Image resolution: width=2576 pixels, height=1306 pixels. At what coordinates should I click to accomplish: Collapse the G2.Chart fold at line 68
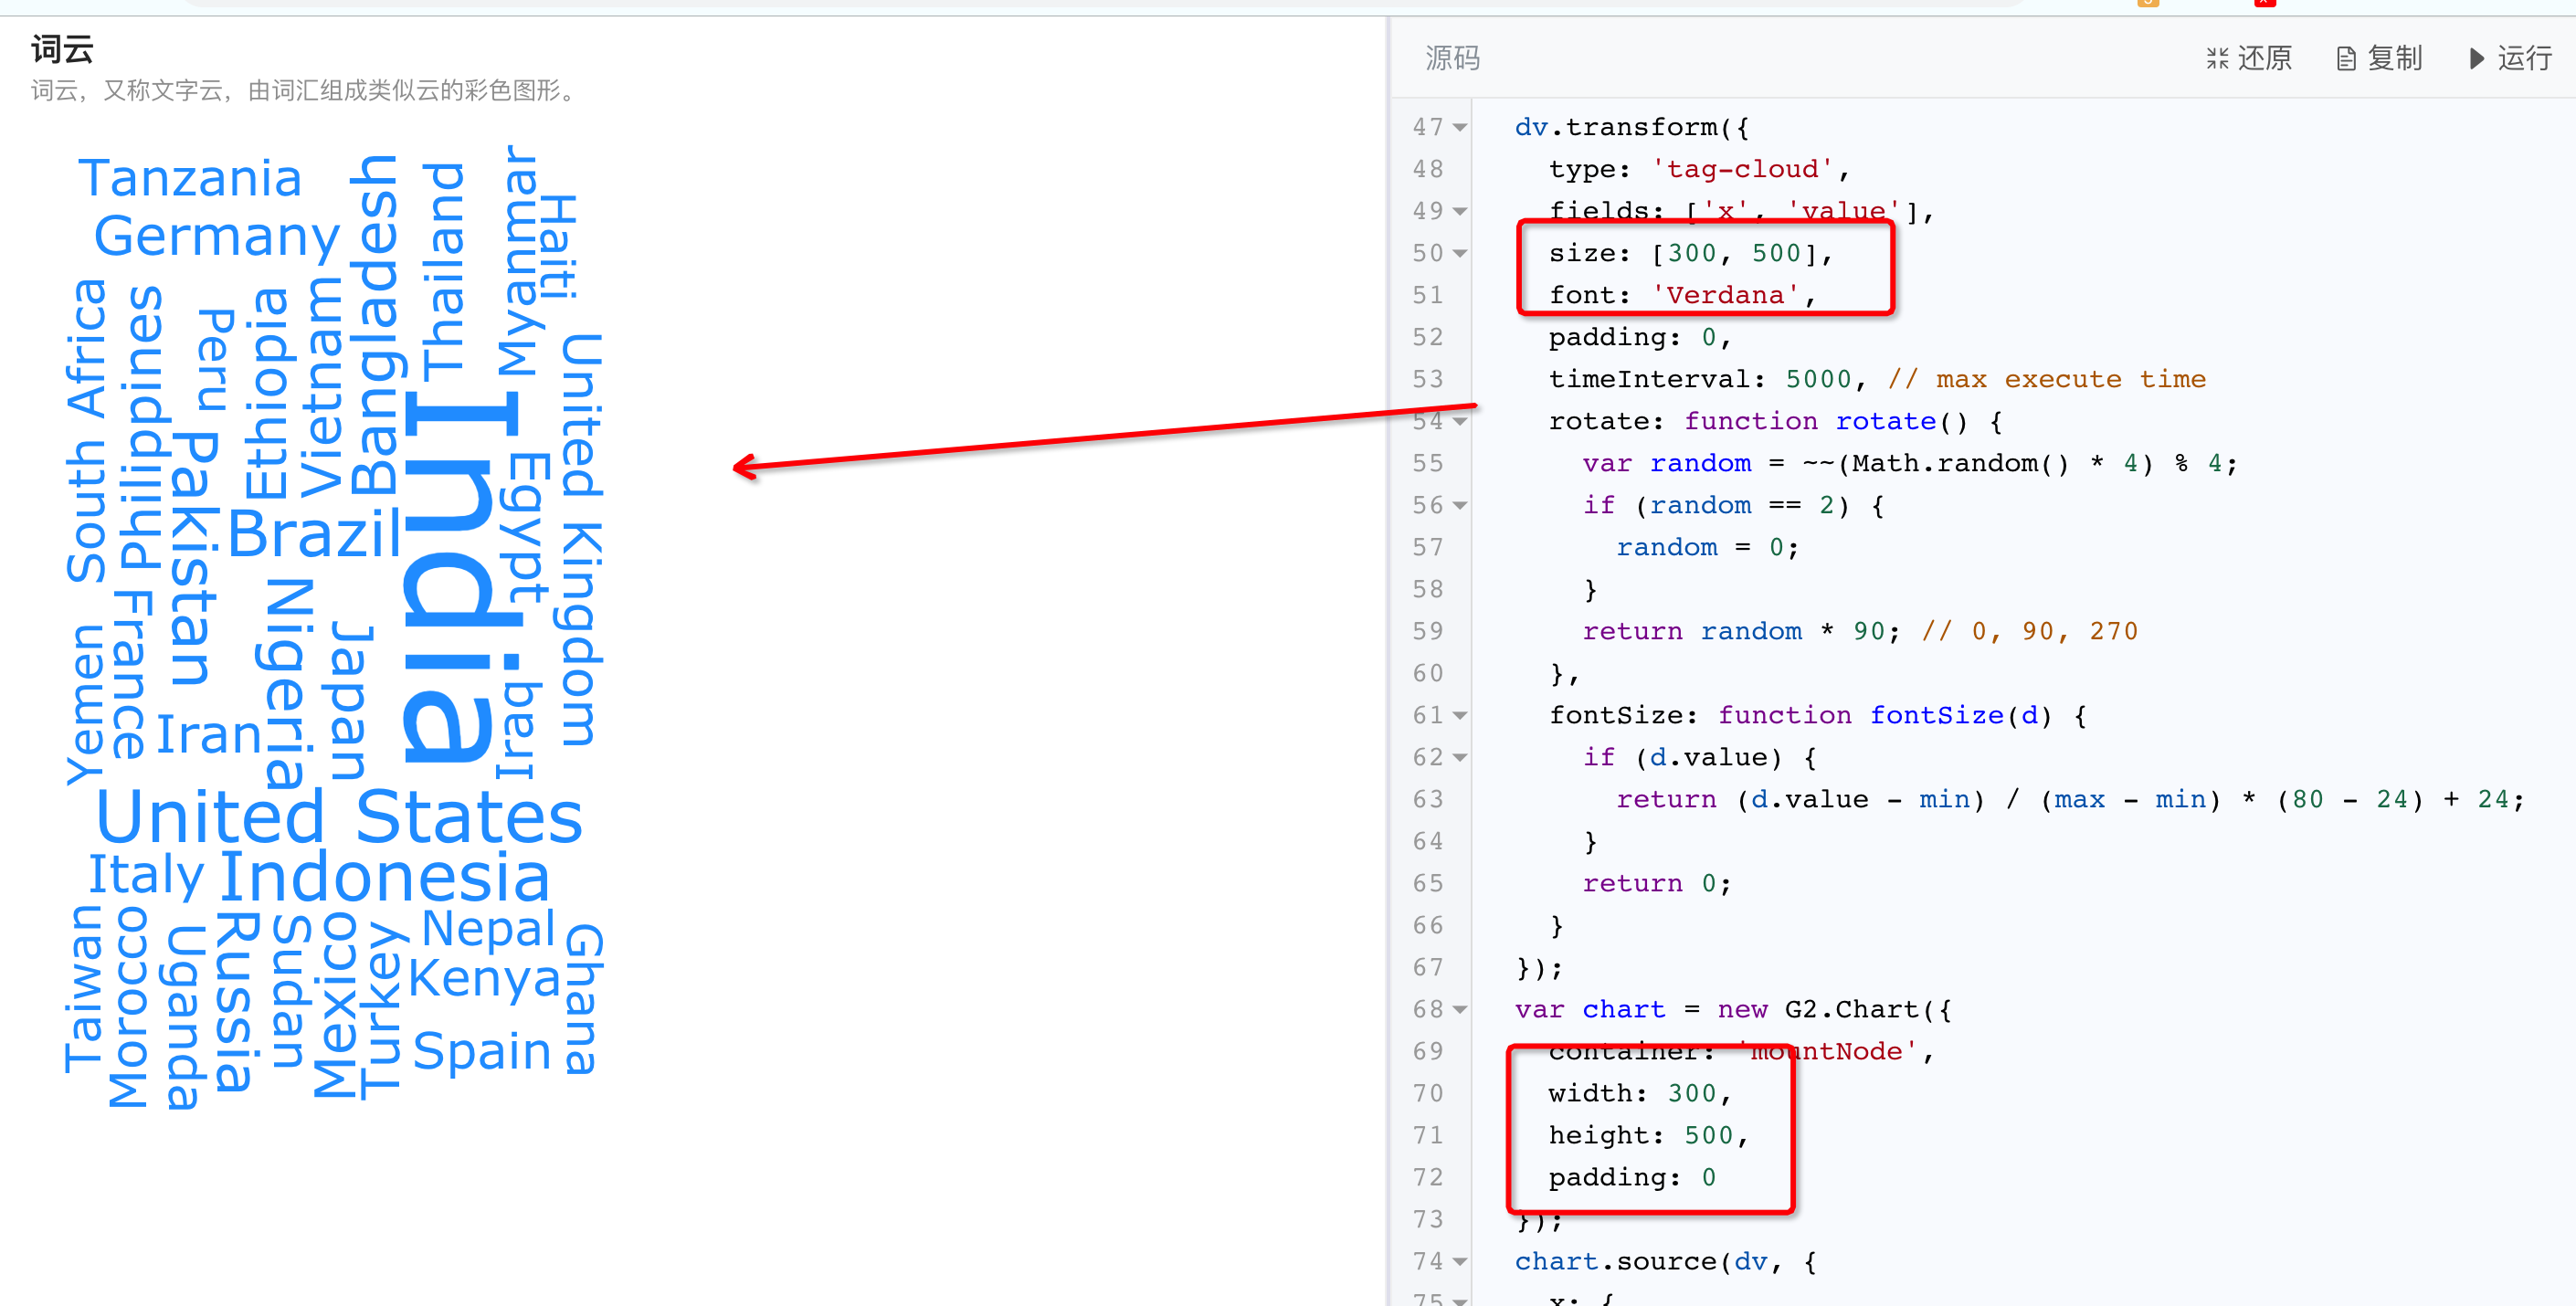click(x=1460, y=1009)
